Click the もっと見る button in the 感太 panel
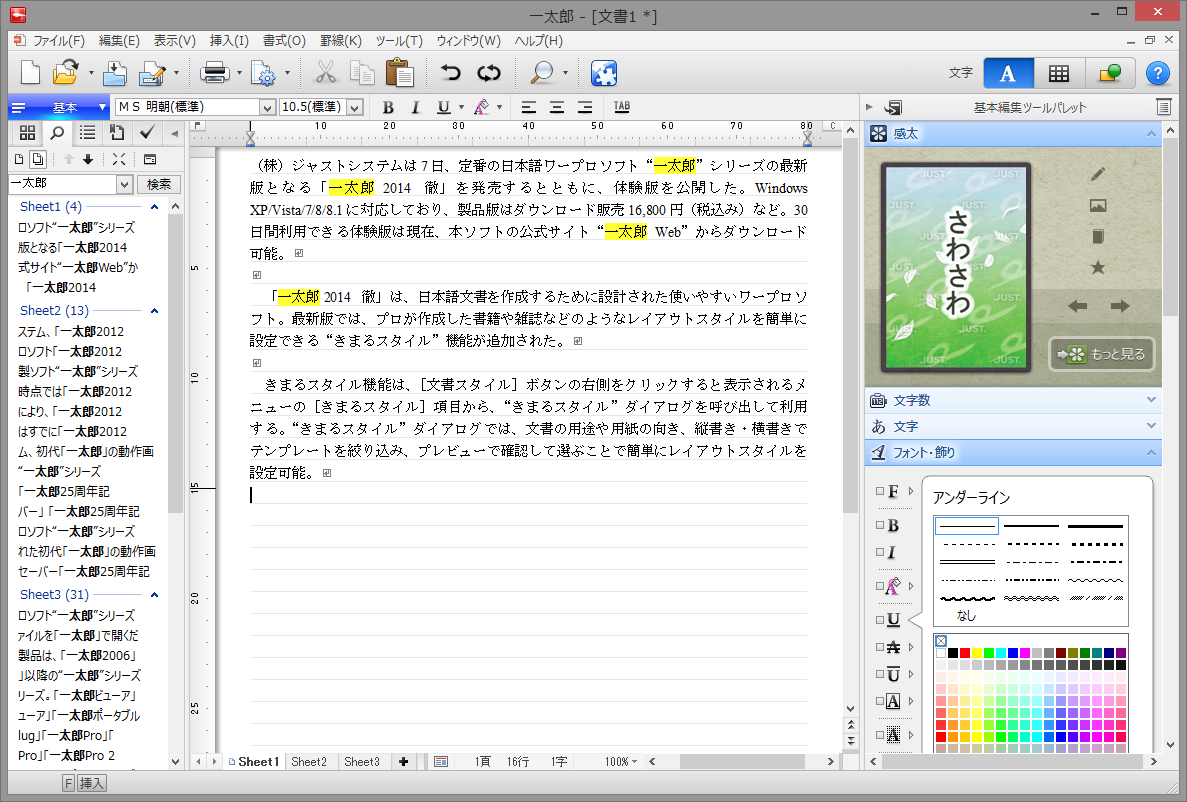The height and width of the screenshot is (802, 1187). pos(1100,354)
